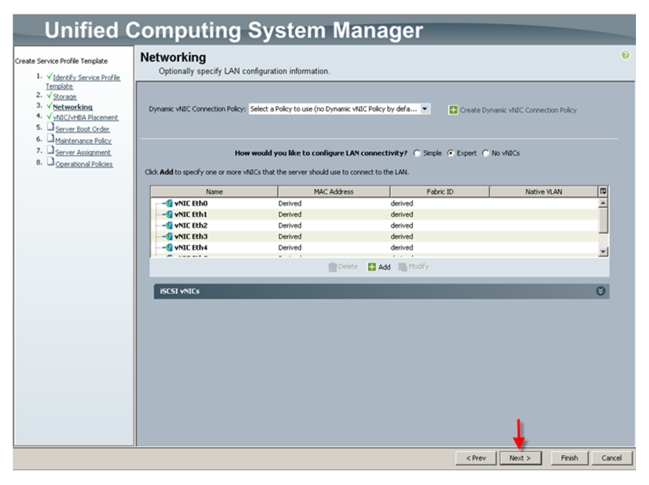Click the Server Boot Order page icon

tap(50, 127)
